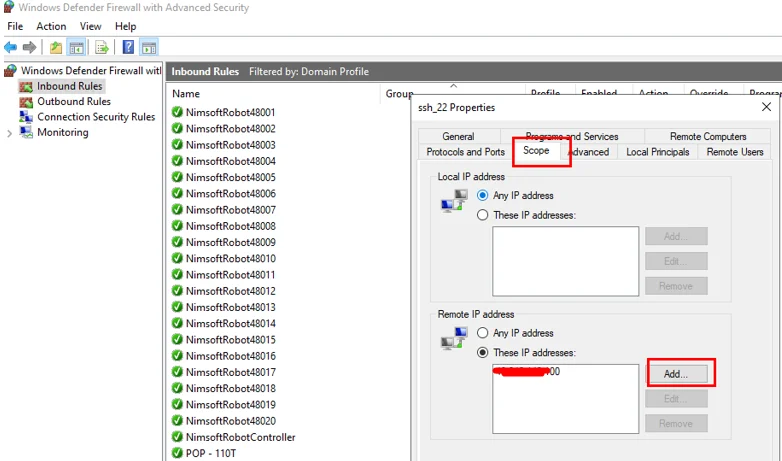Viewport: 782px width, 461px height.
Task: Click the Monitoring tree icon
Action: [26, 132]
